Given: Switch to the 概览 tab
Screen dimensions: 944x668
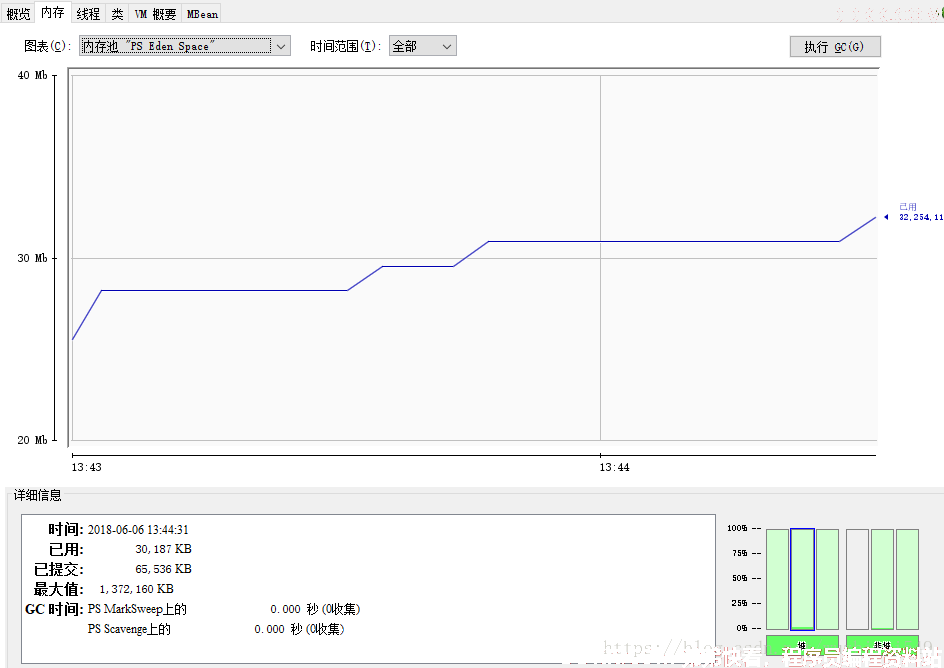Looking at the screenshot, I should pyautogui.click(x=18, y=13).
